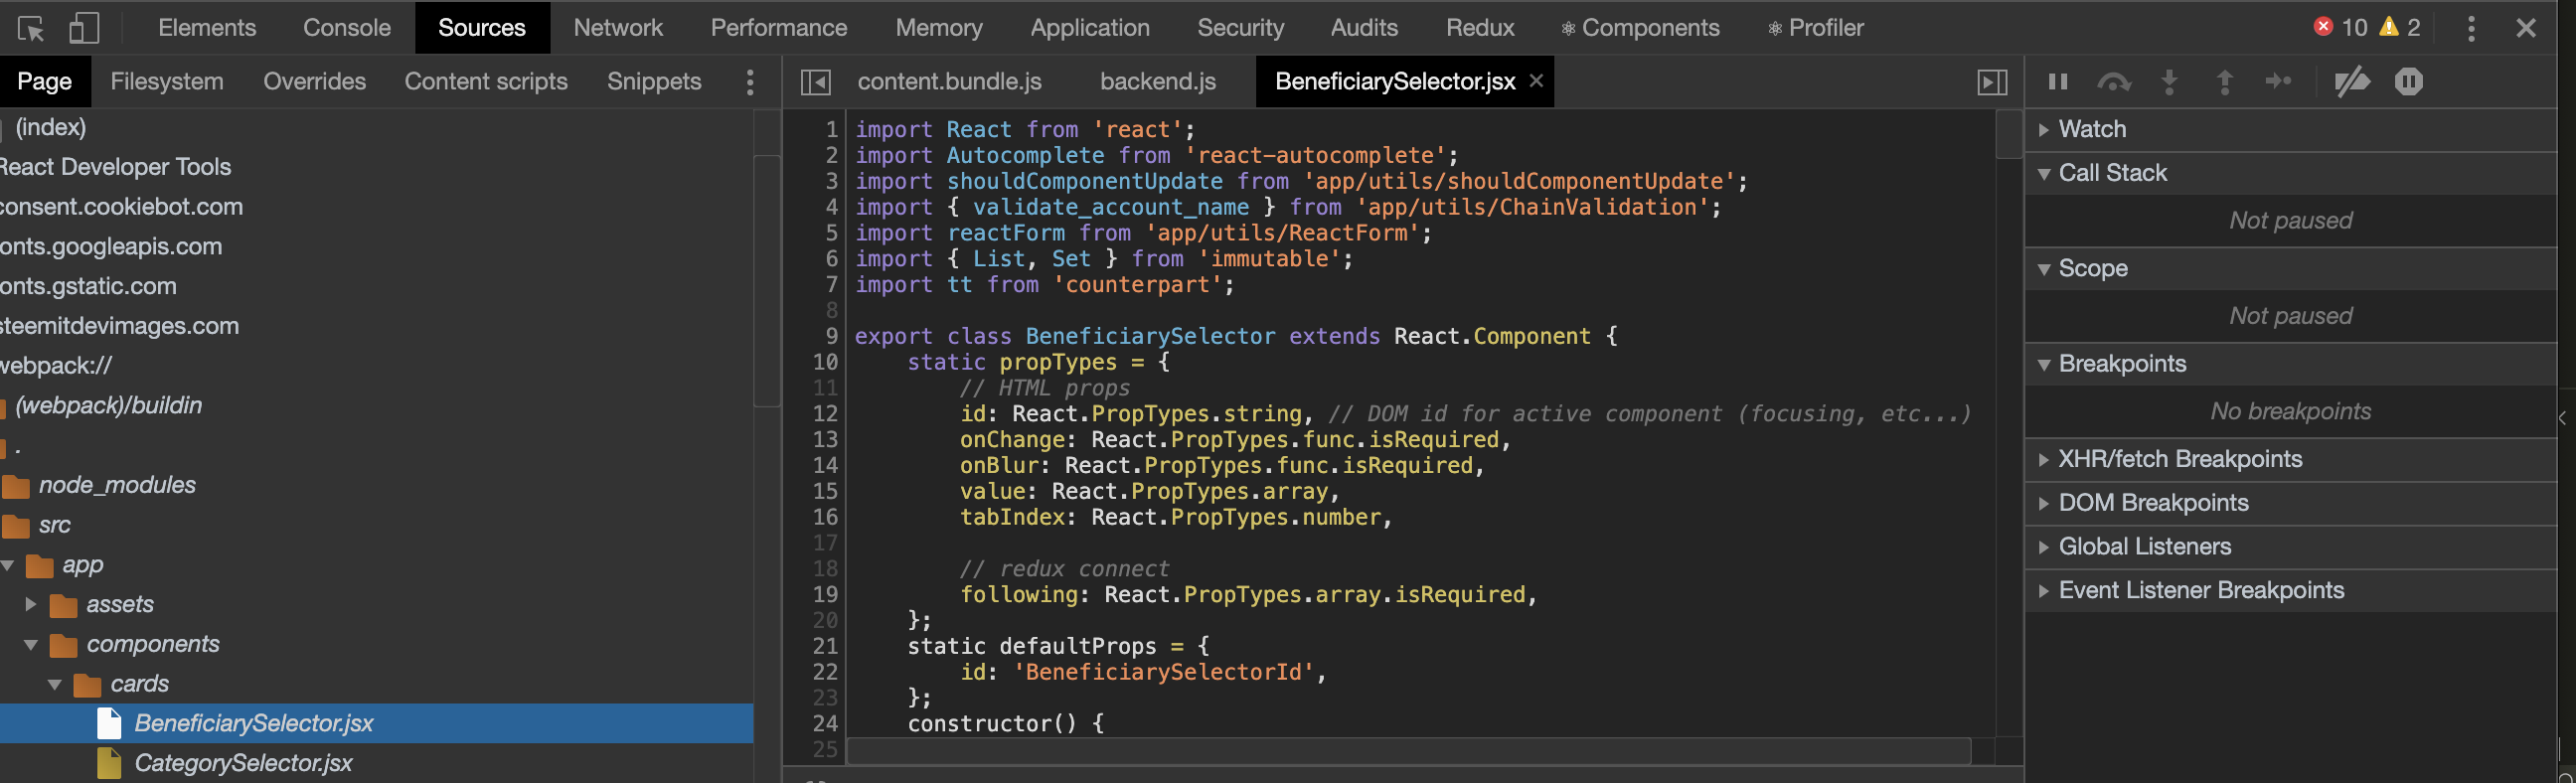The height and width of the screenshot is (783, 2576).
Task: Close the BeneficiarySelector.jsx editor tab
Action: (x=1536, y=81)
